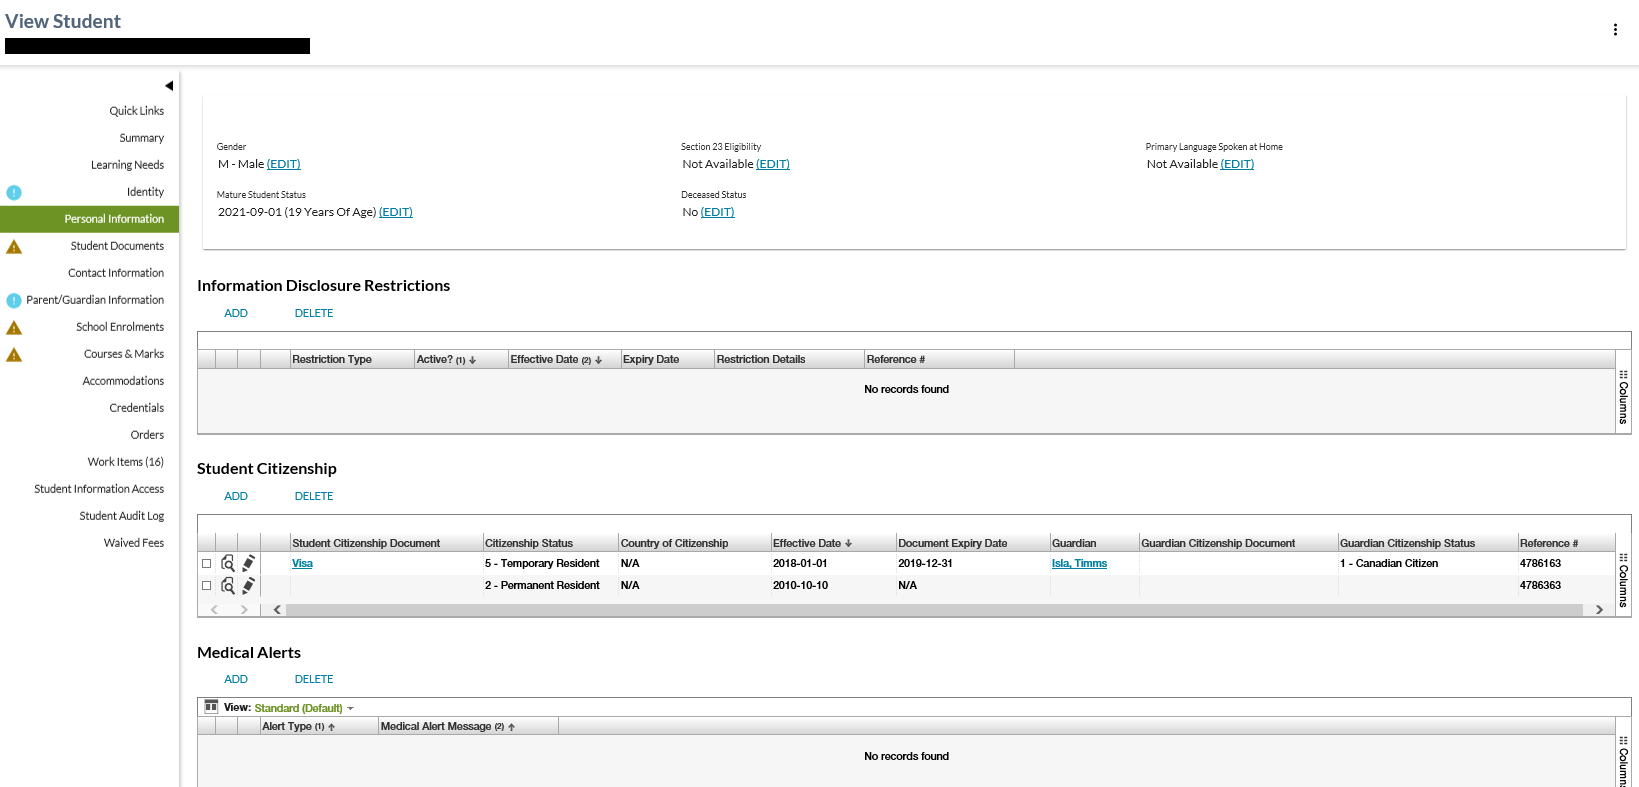
Task: Click view details icon for Visa row
Action: pos(228,563)
